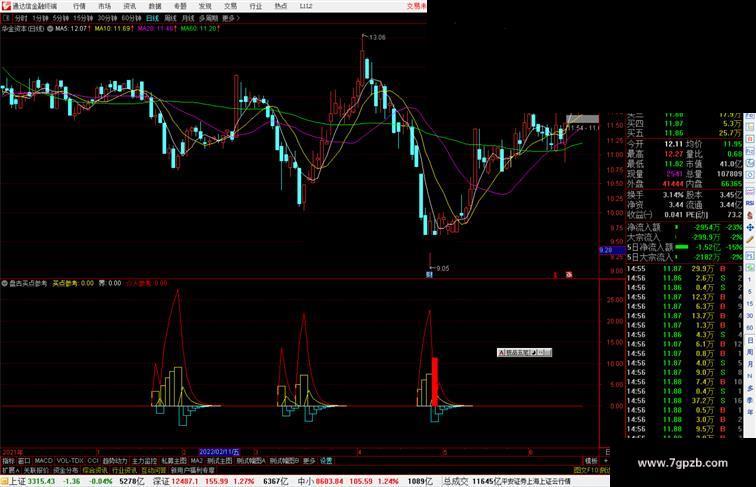Click the 上证 index in status bar
Screen dimensions: 756x487
(17, 481)
